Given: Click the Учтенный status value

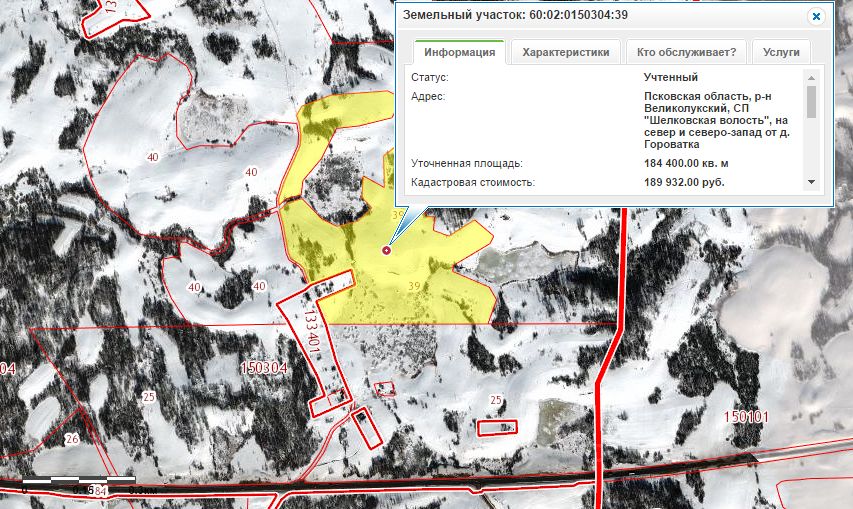Looking at the screenshot, I should tap(671, 77).
